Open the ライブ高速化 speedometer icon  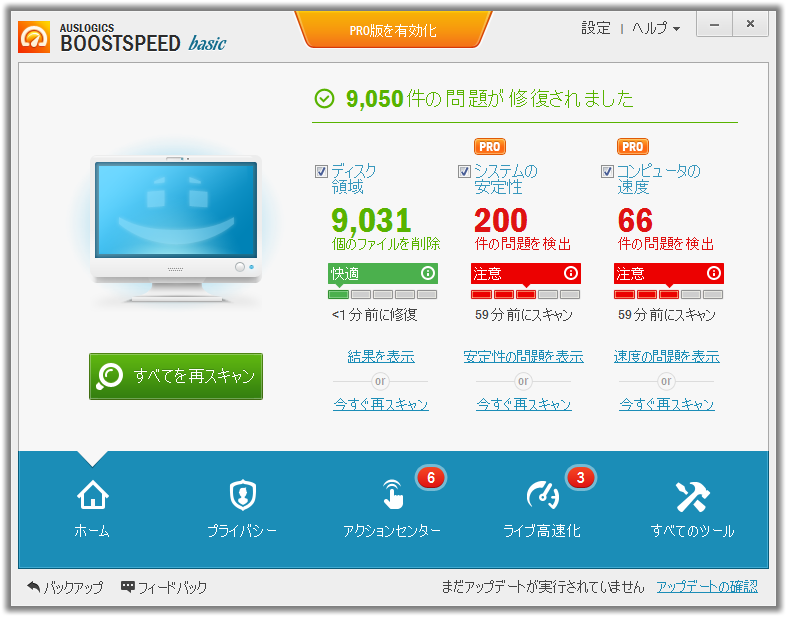[543, 495]
